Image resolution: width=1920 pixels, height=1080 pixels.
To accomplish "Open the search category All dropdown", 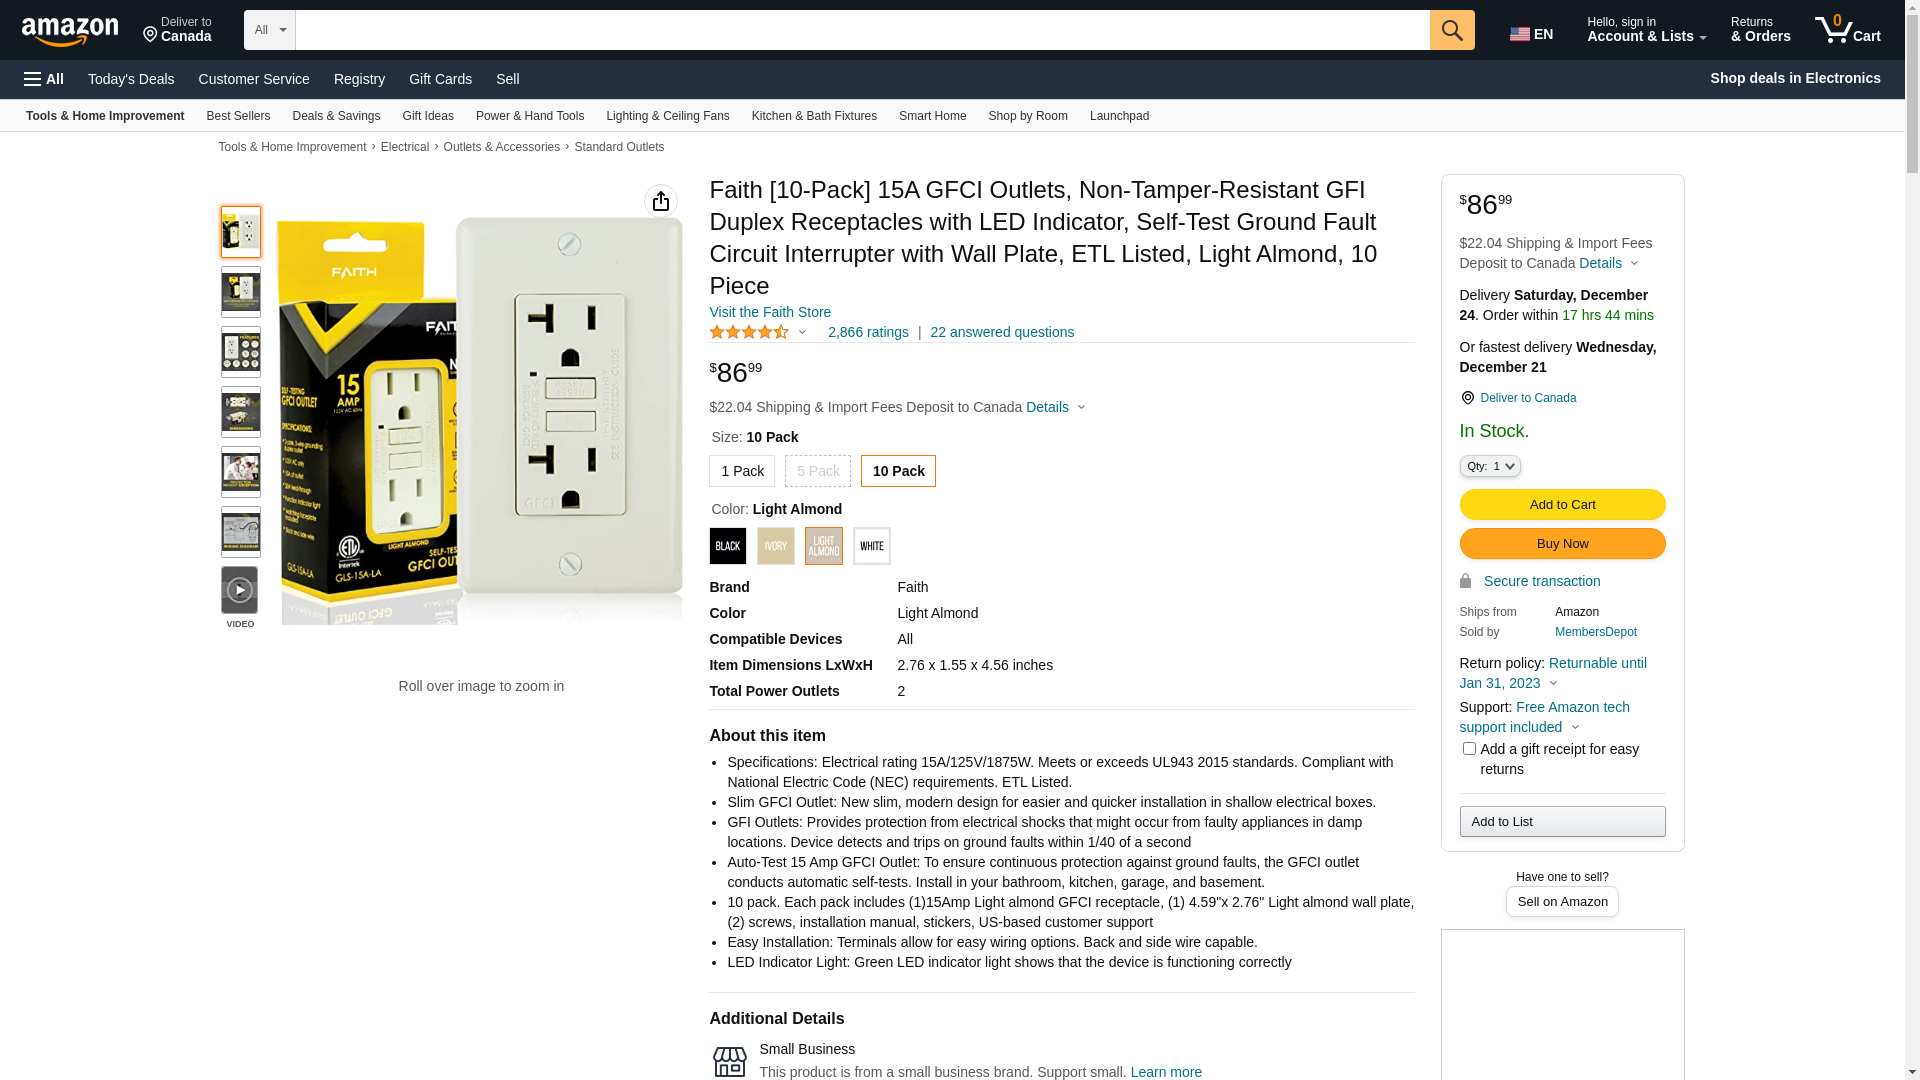I will [270, 30].
